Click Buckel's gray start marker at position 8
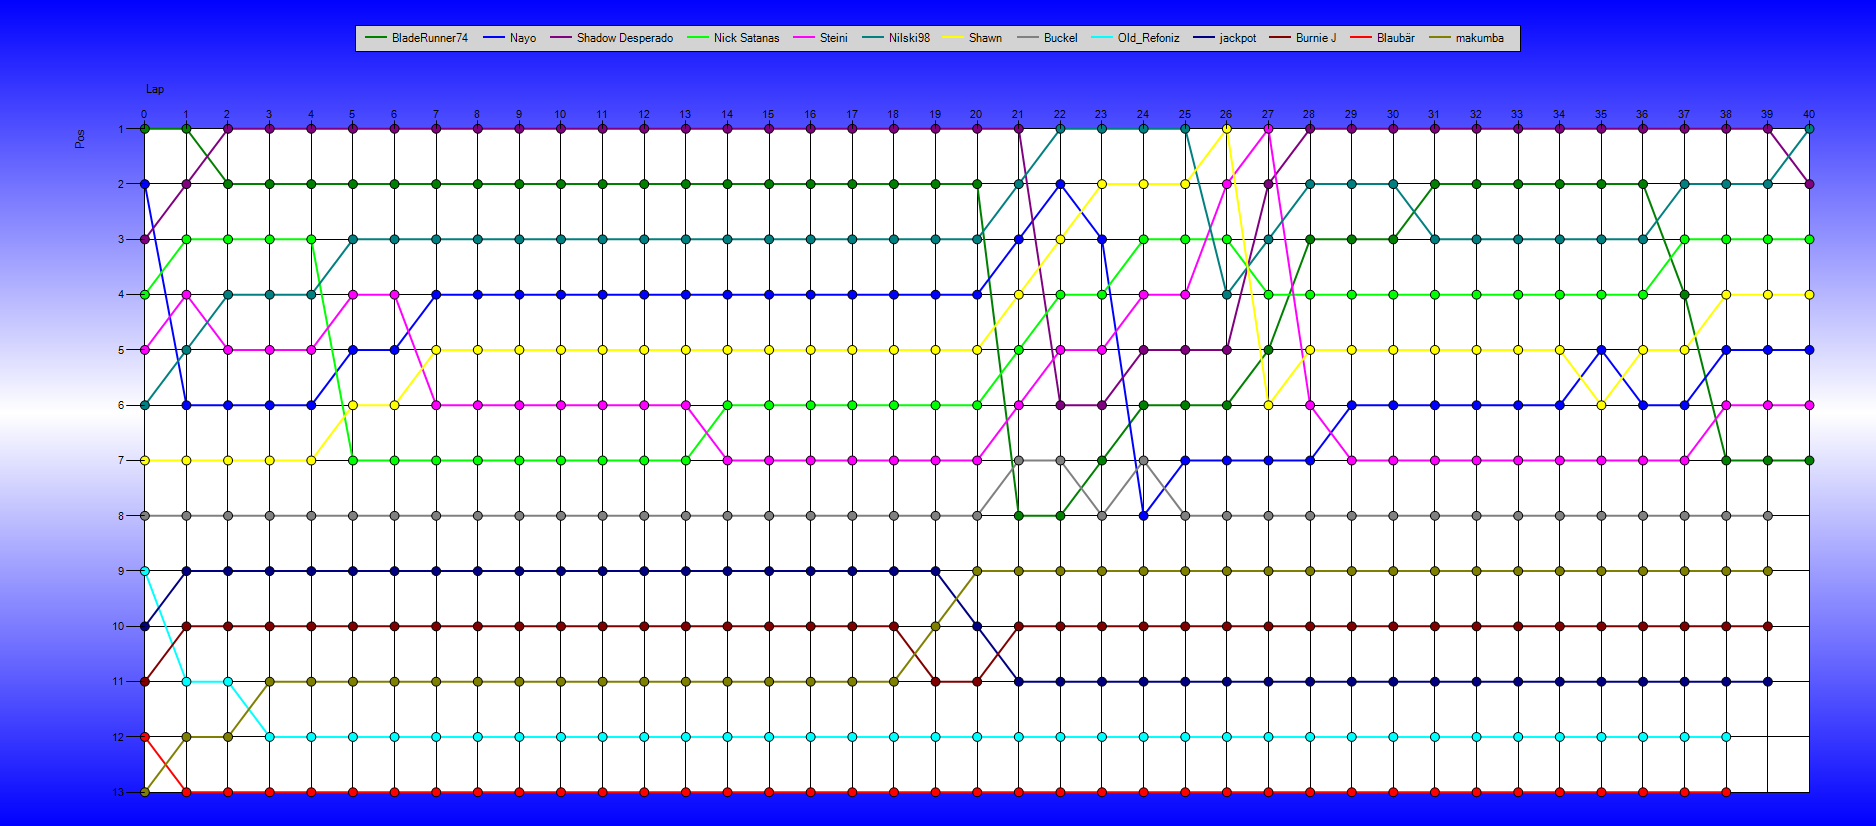The width and height of the screenshot is (1876, 826). pos(145,516)
